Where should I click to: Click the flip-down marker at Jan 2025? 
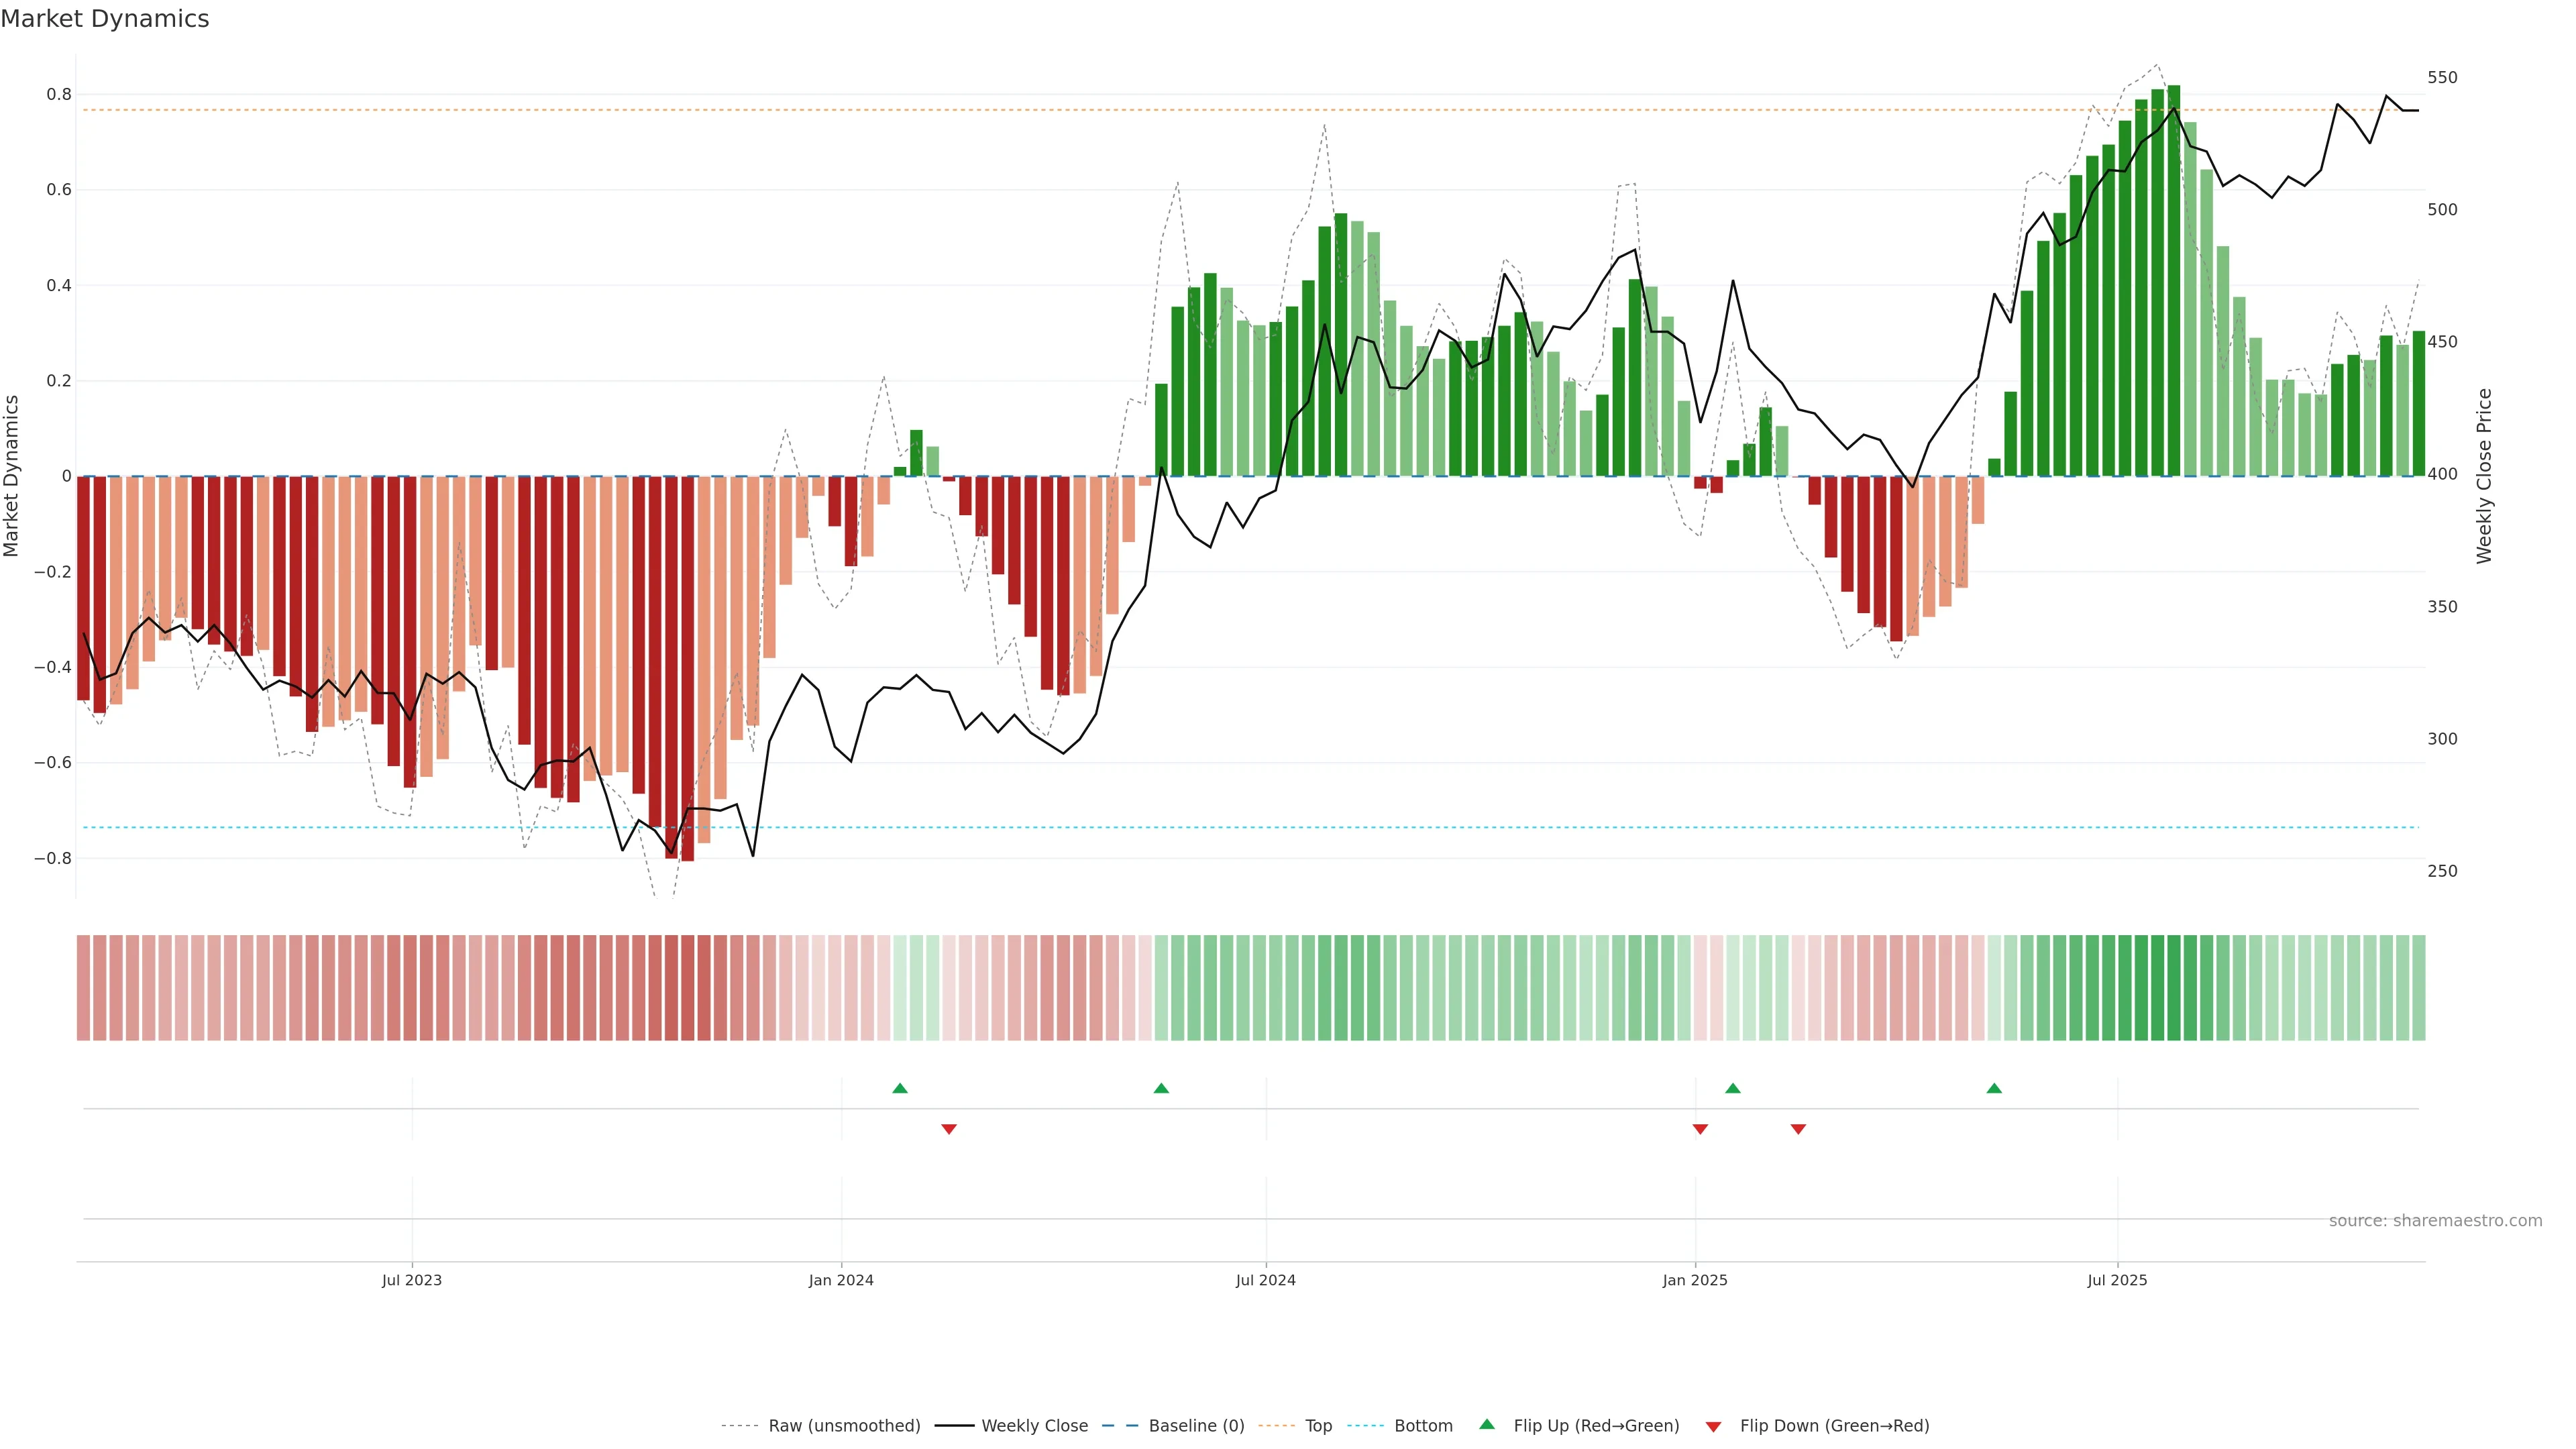[x=1700, y=1129]
